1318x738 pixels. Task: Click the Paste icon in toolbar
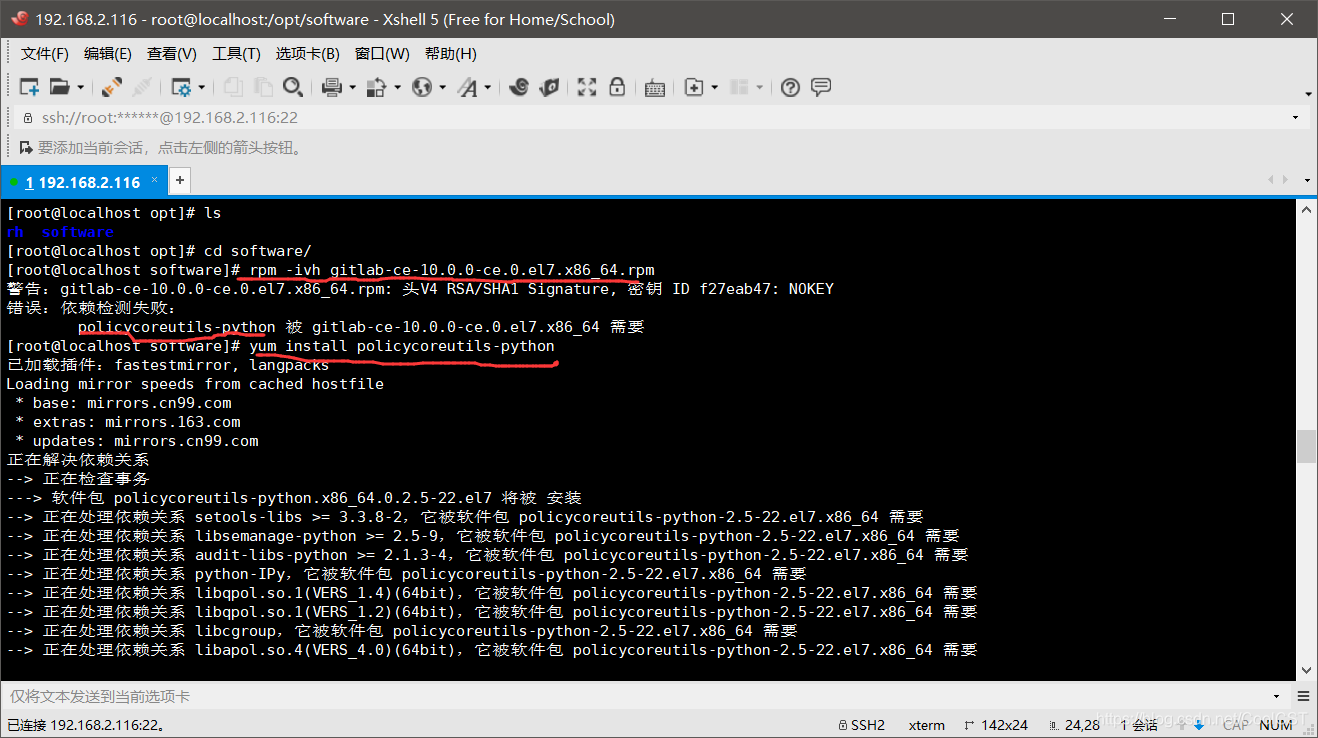coord(263,87)
